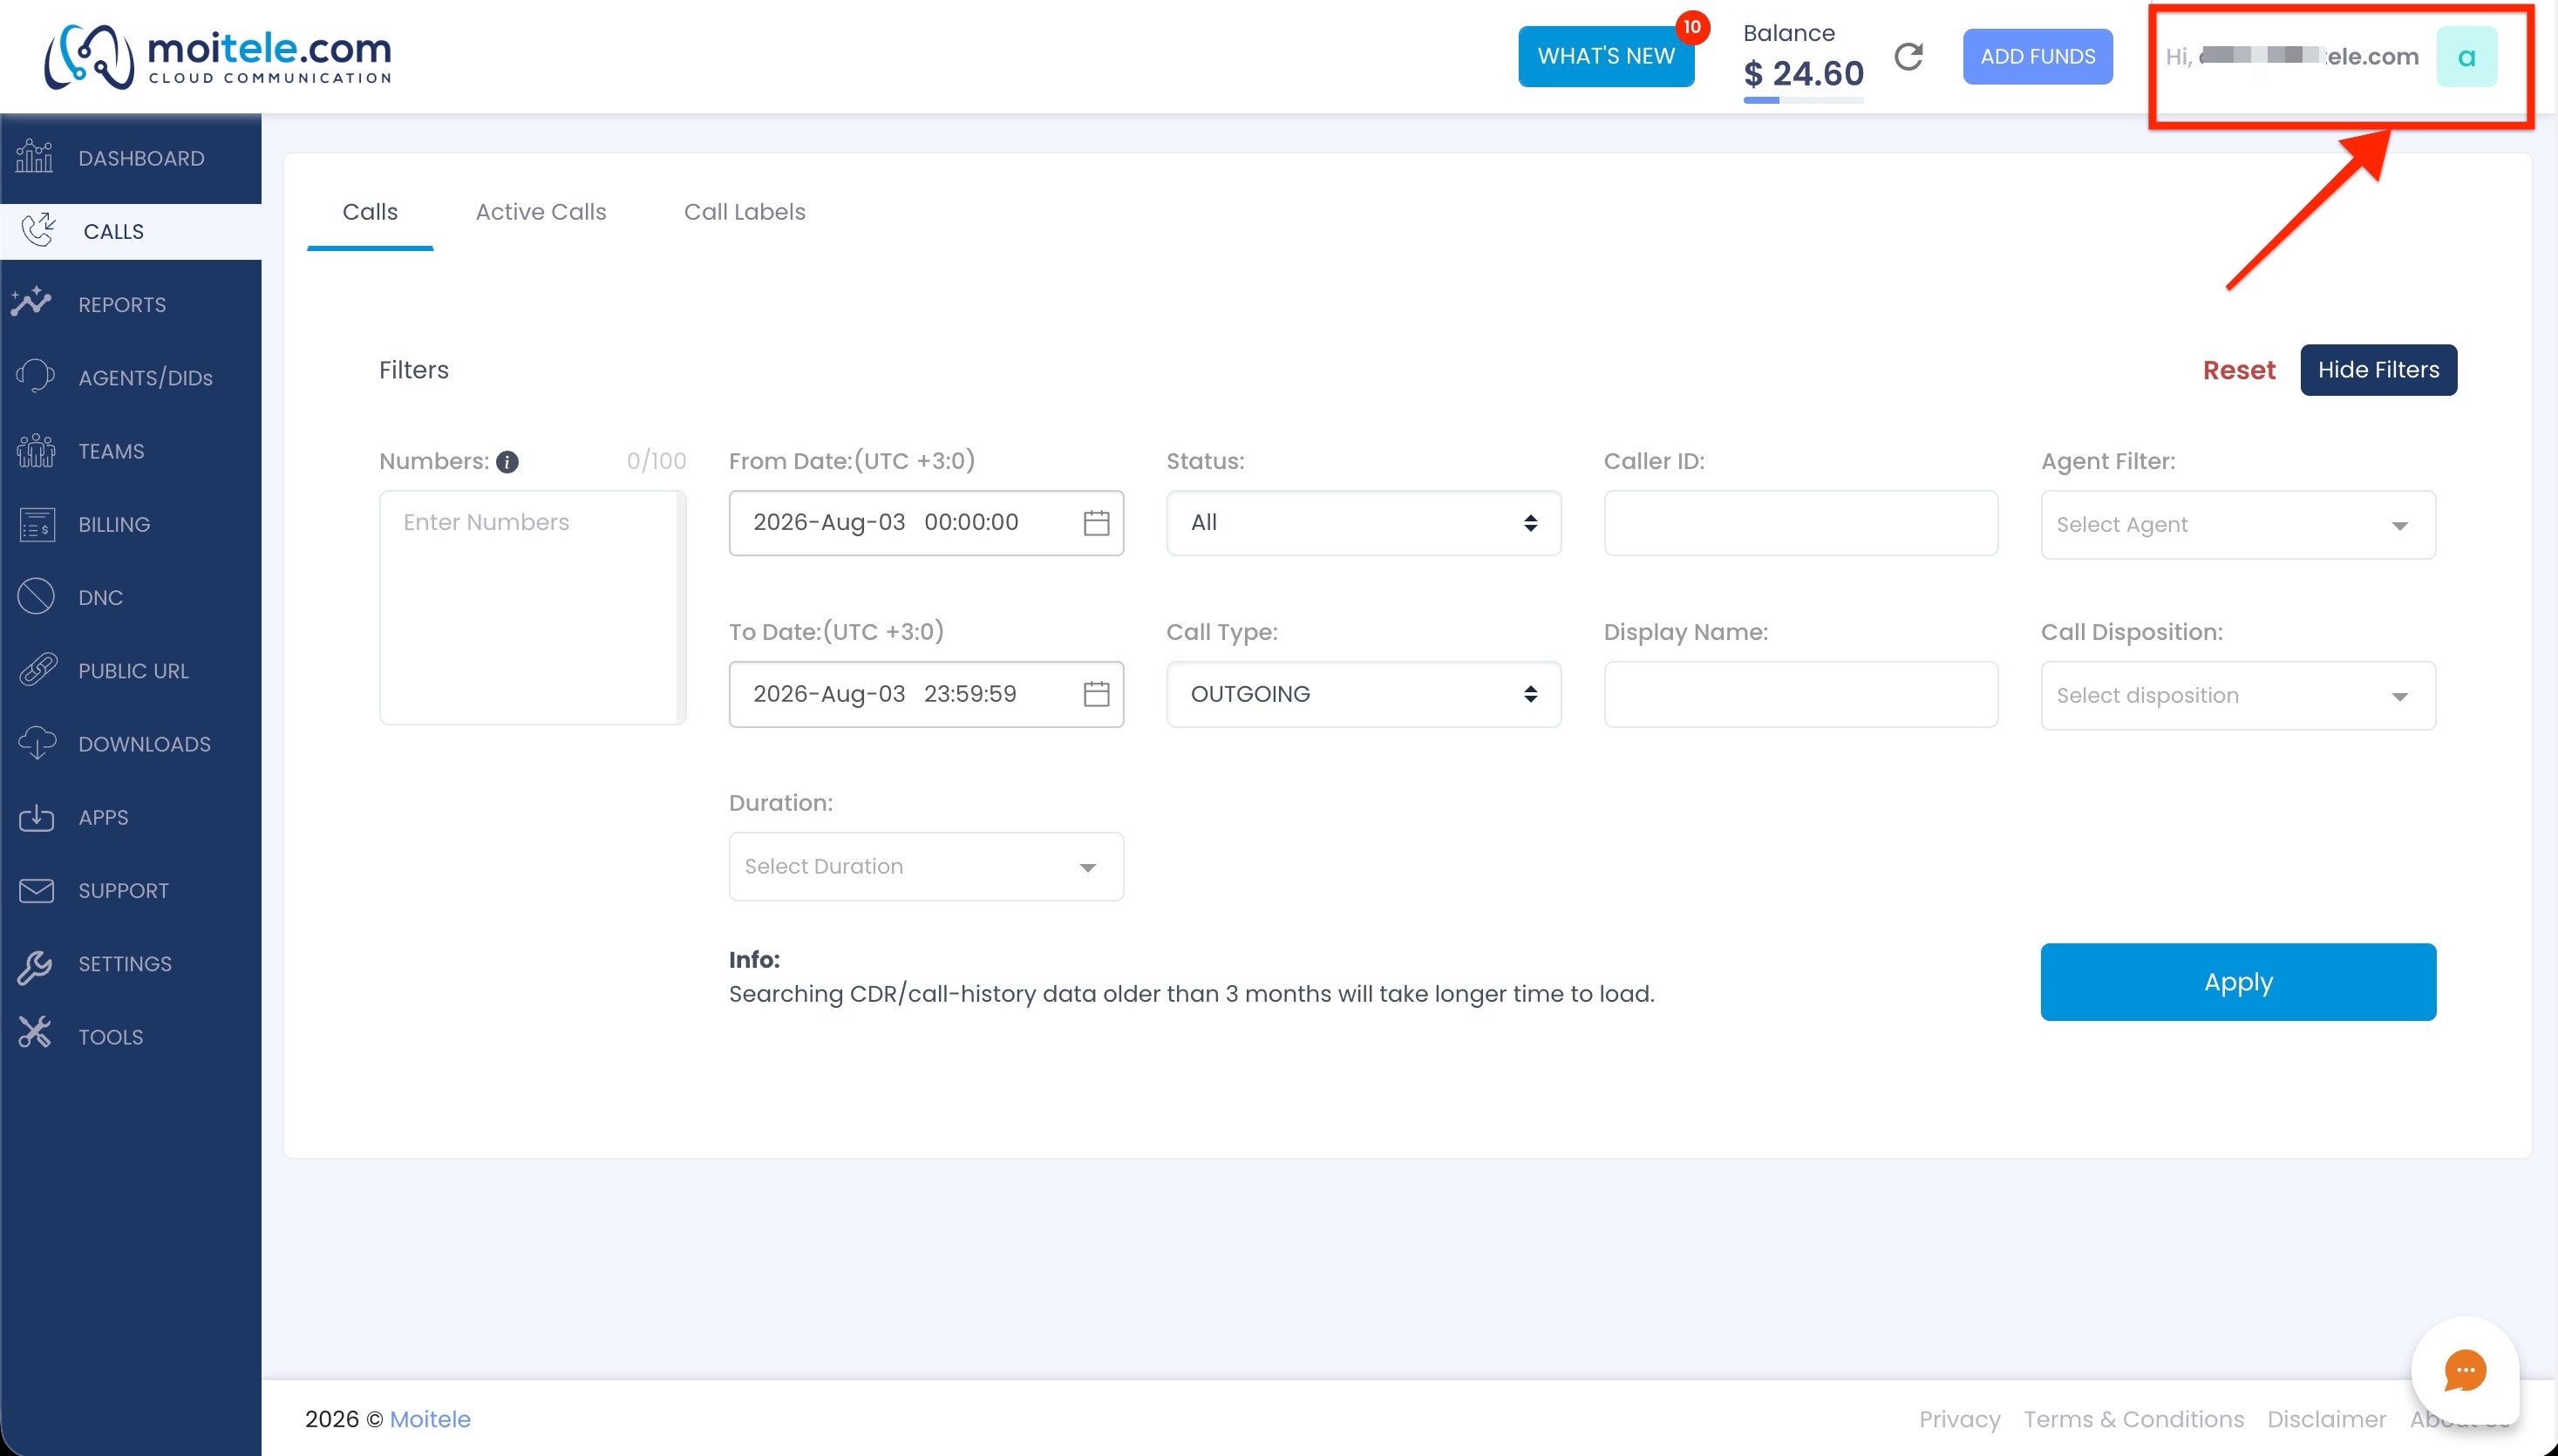The height and width of the screenshot is (1456, 2558).
Task: Focus the Caller ID input field
Action: click(1801, 523)
